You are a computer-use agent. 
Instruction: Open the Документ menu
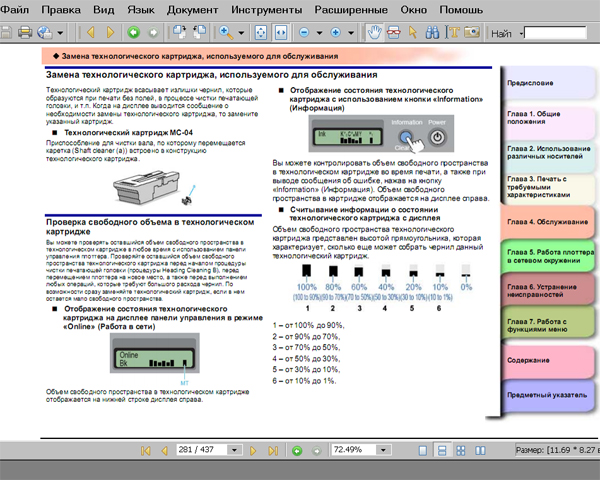(x=192, y=10)
